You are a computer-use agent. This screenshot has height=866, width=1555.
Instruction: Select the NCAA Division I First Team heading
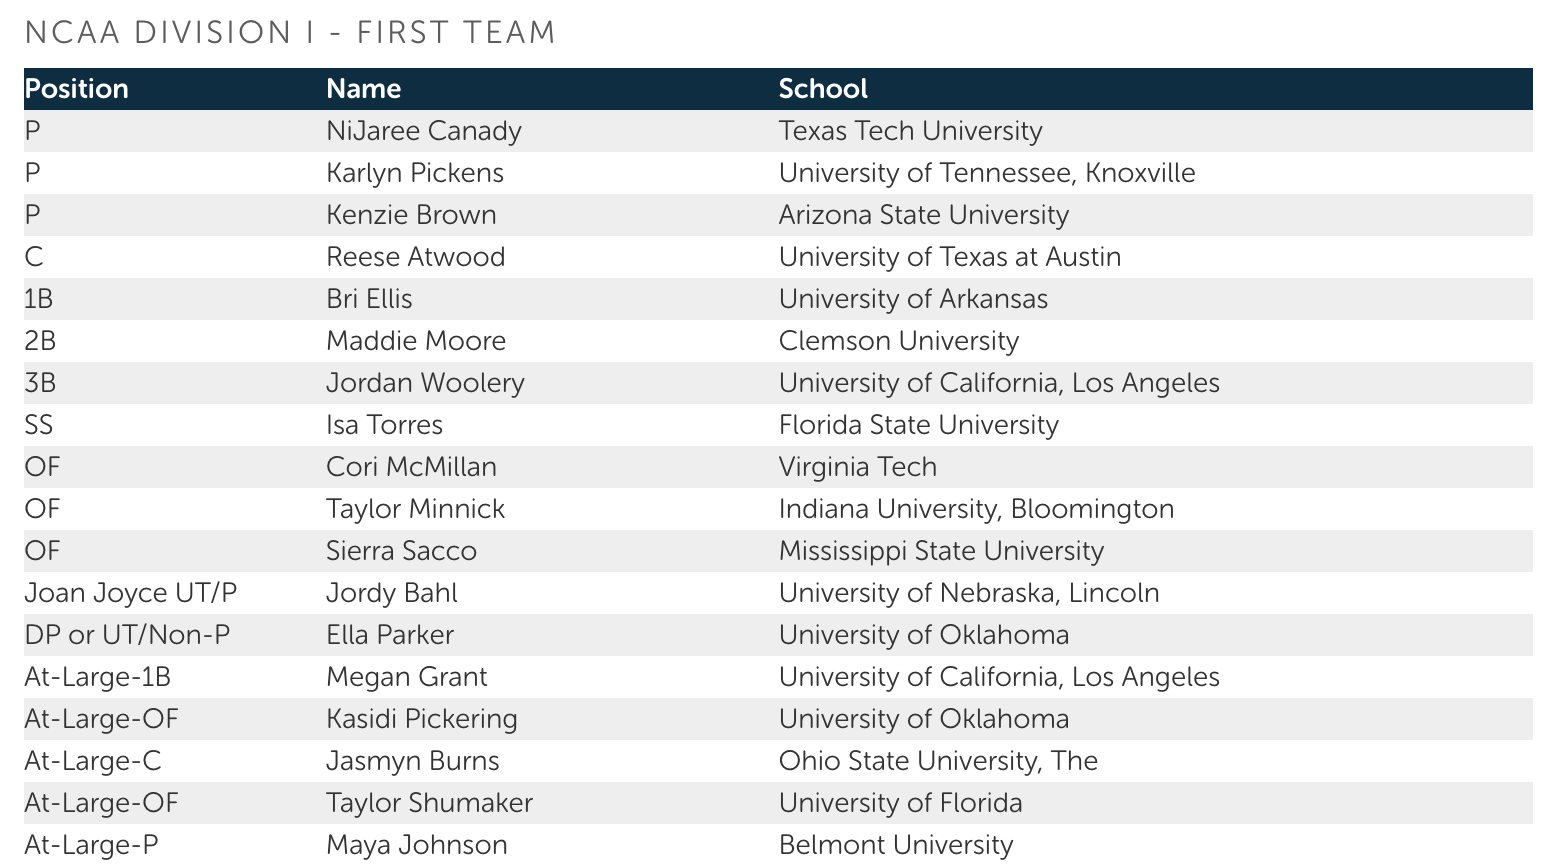[x=290, y=33]
